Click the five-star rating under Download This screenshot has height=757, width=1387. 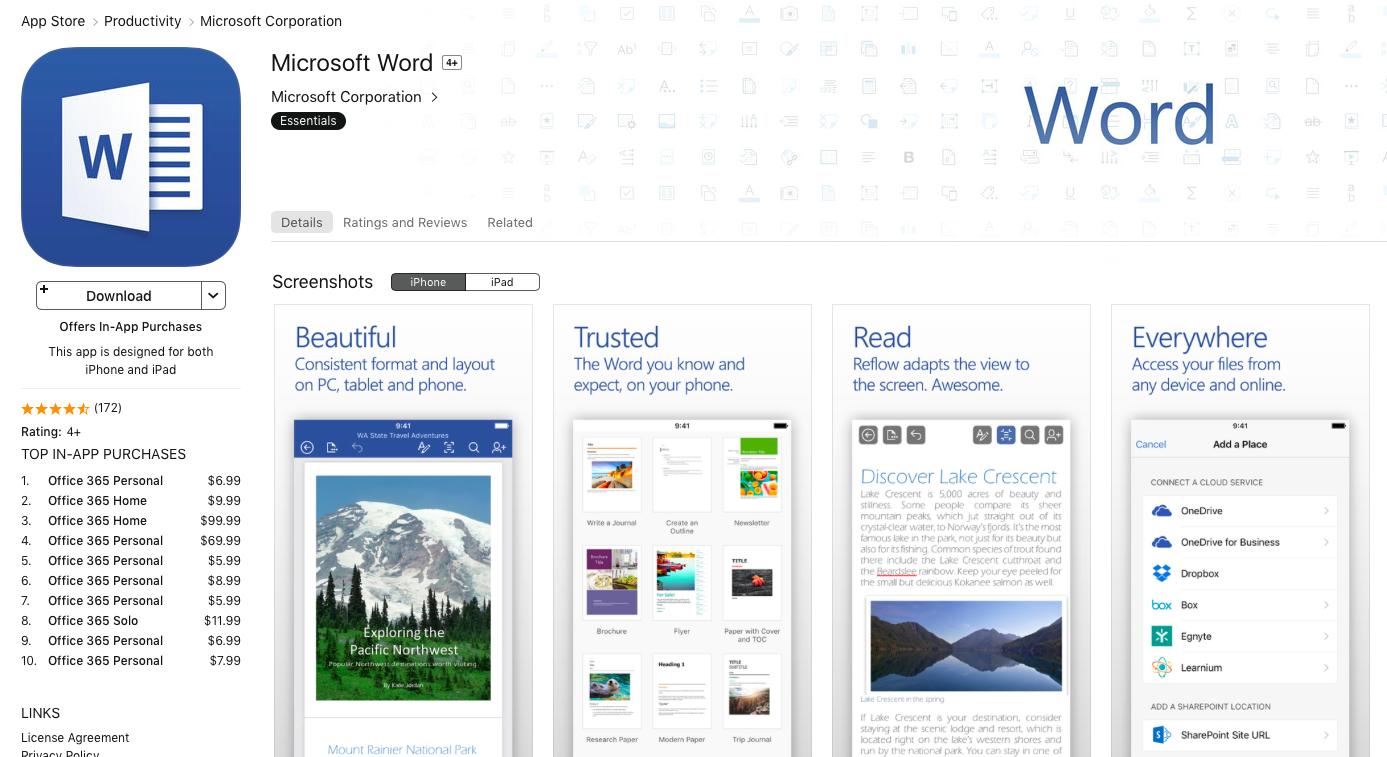point(55,408)
